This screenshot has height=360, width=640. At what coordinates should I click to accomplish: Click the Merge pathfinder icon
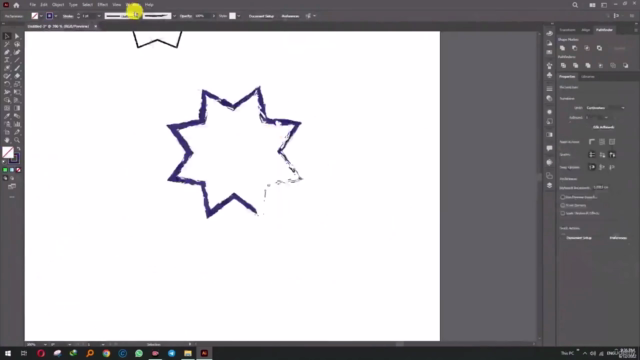click(588, 65)
